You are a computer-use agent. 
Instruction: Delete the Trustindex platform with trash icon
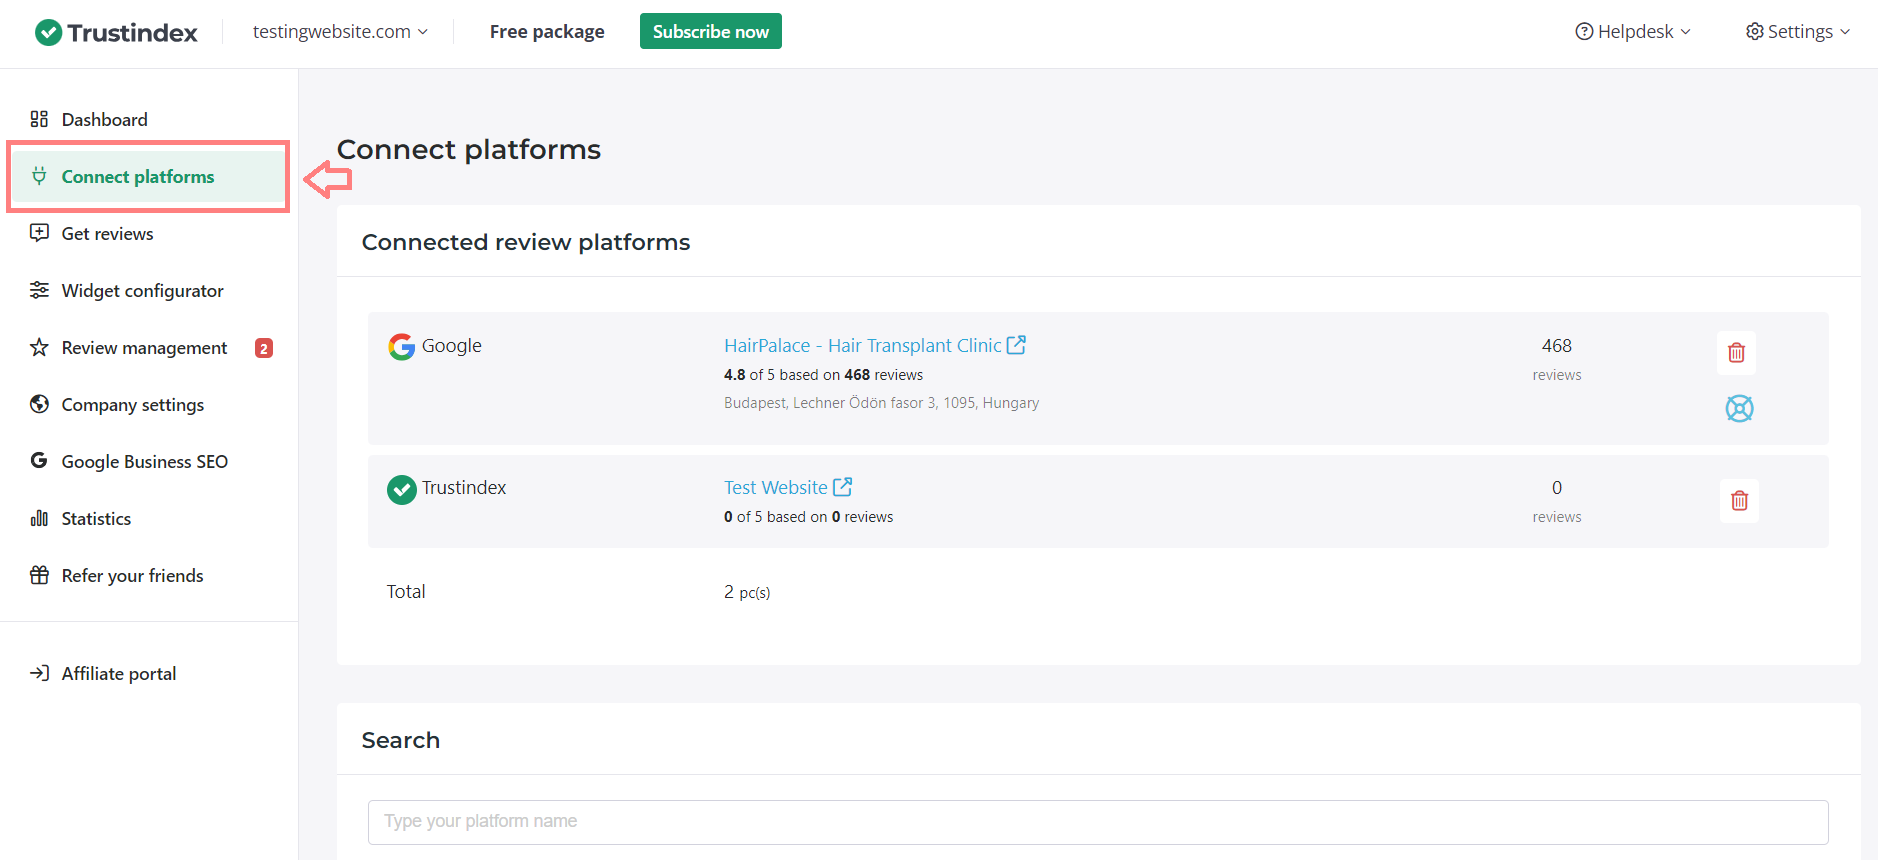[x=1739, y=501]
